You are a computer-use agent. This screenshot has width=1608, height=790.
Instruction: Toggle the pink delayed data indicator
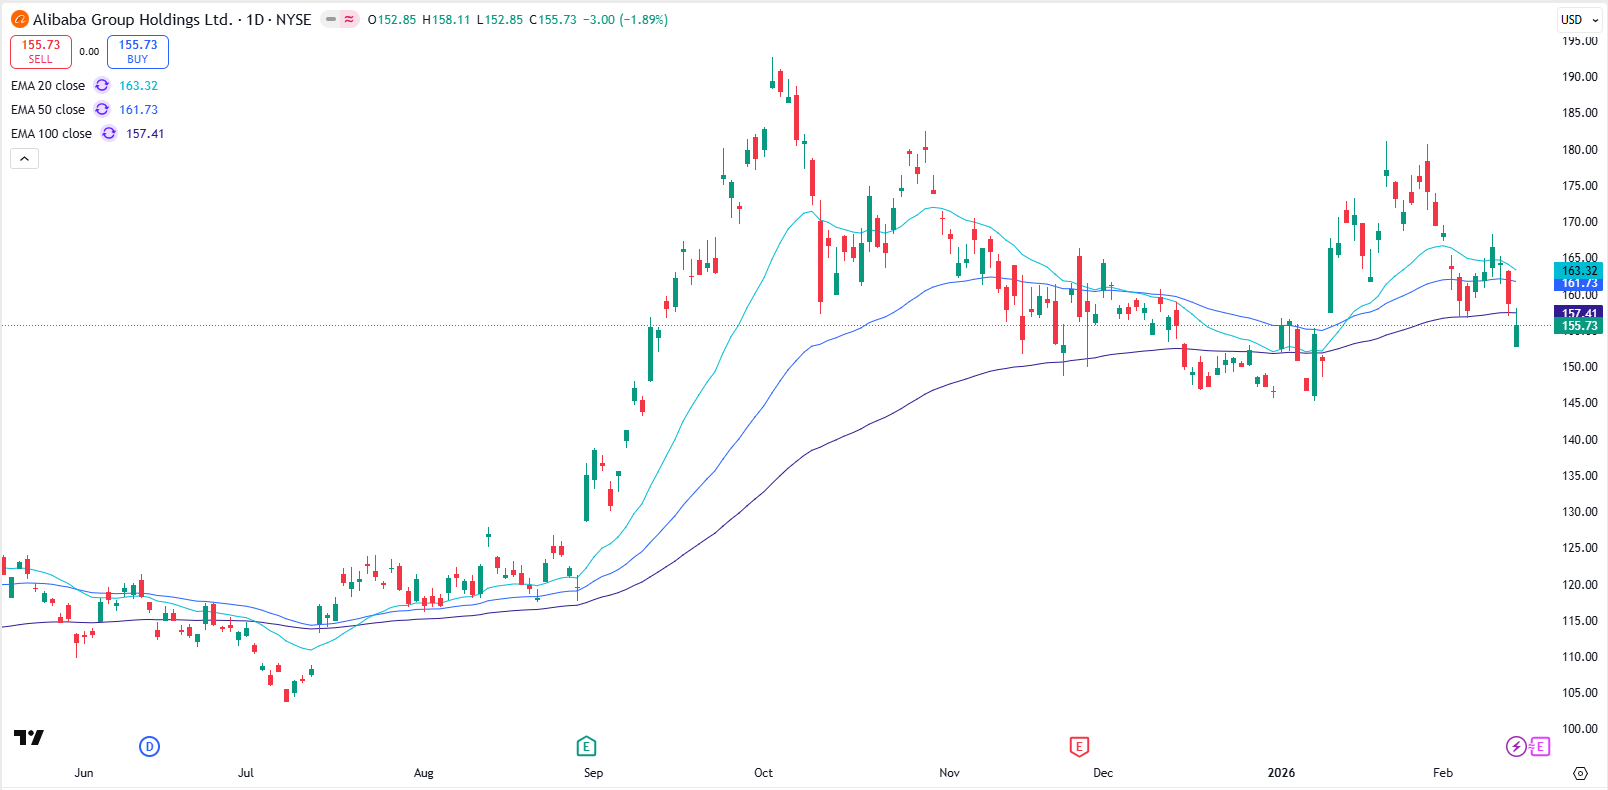[349, 19]
